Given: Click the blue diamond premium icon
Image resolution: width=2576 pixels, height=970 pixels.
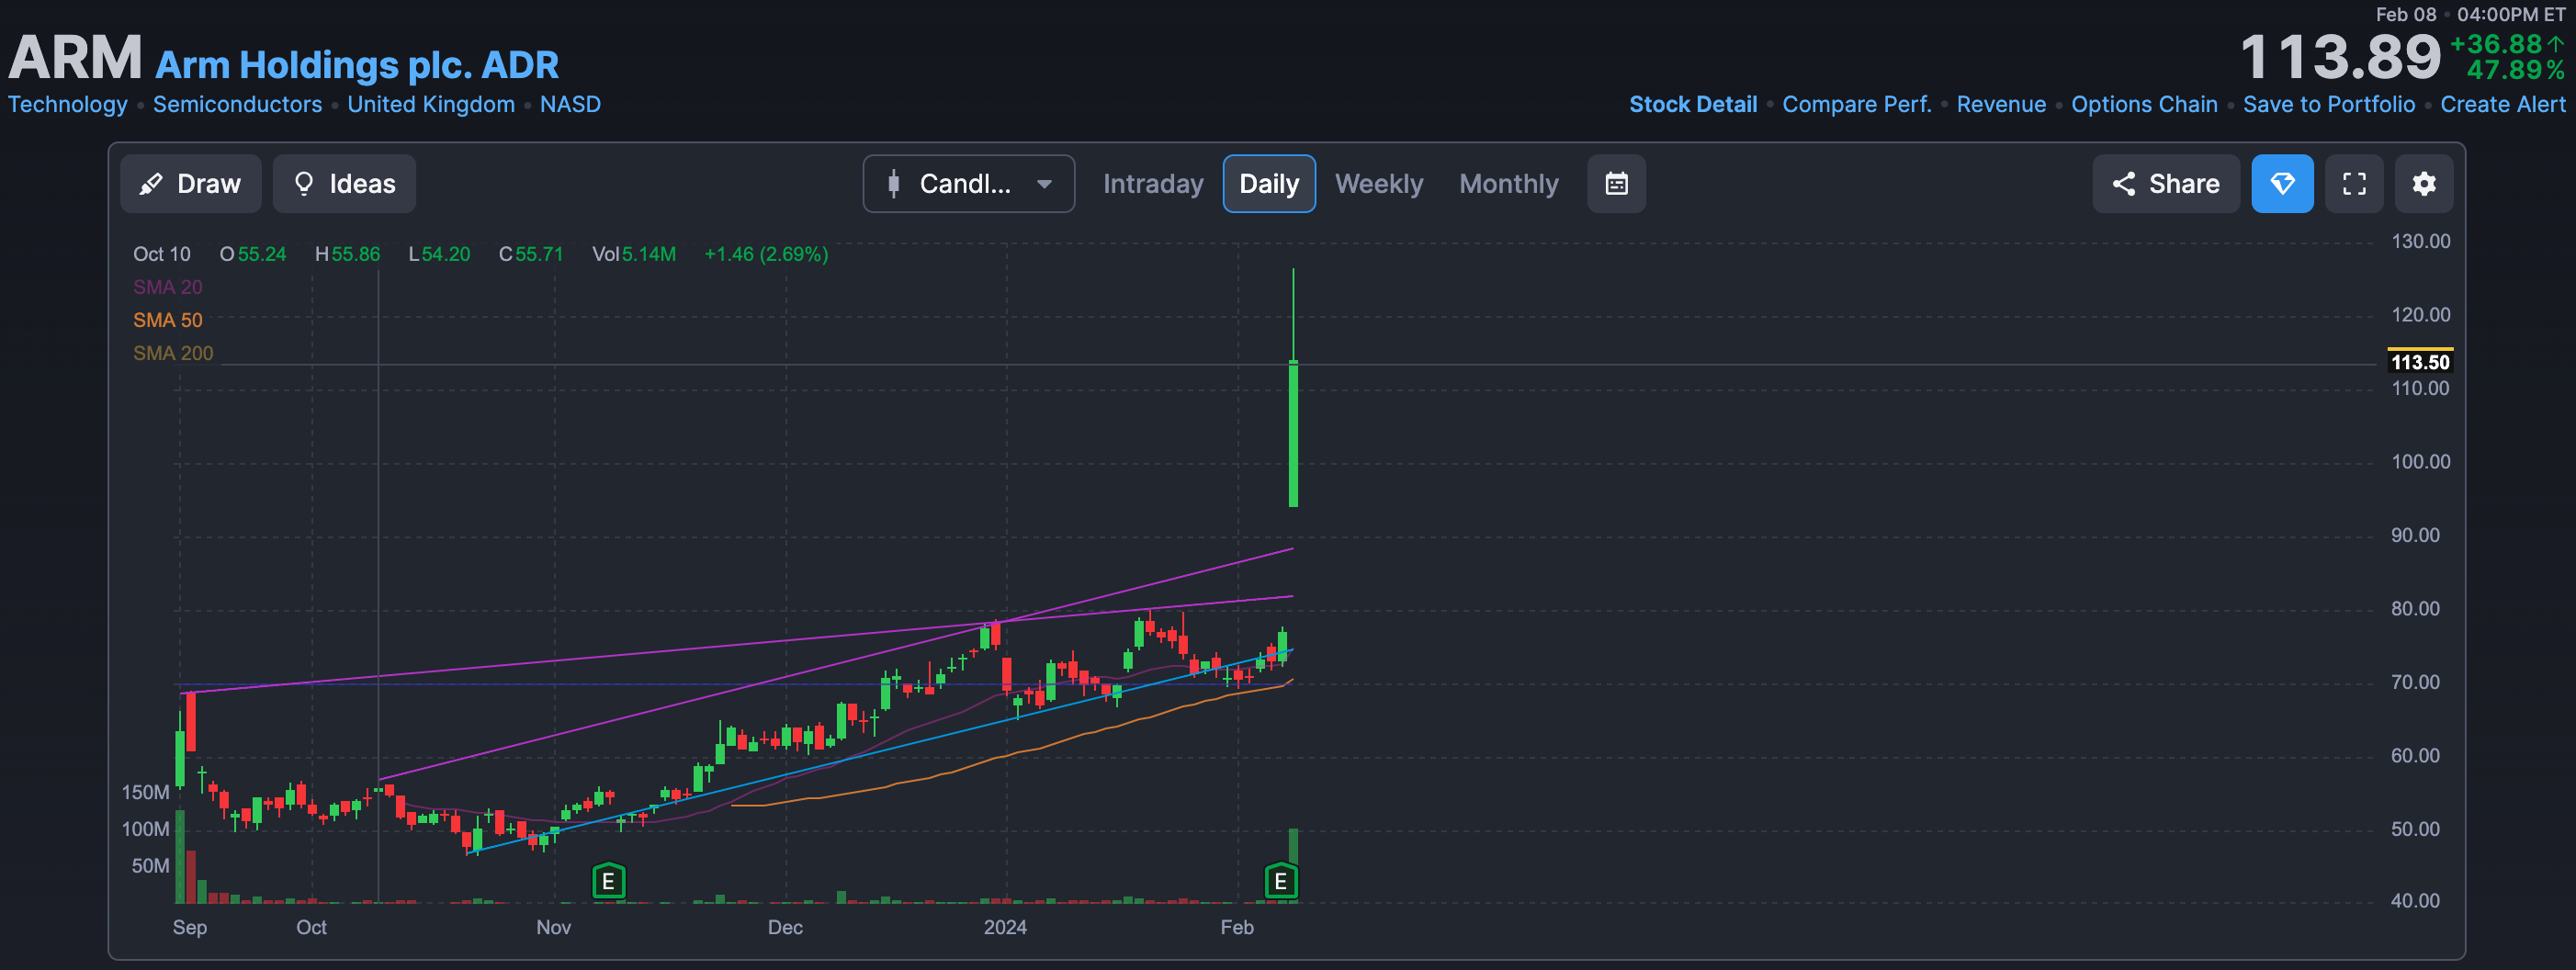Looking at the screenshot, I should click(2282, 184).
